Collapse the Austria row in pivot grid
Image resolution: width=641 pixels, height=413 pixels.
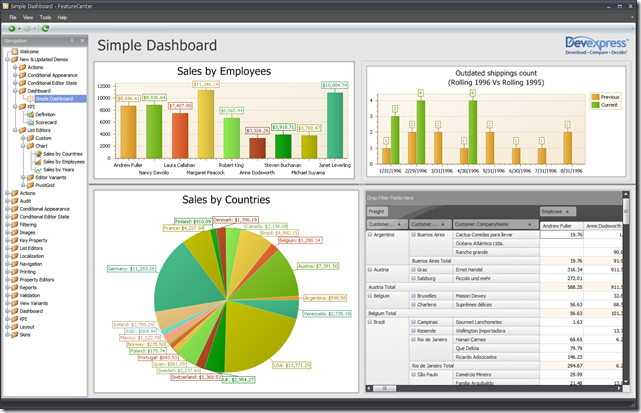pos(370,269)
